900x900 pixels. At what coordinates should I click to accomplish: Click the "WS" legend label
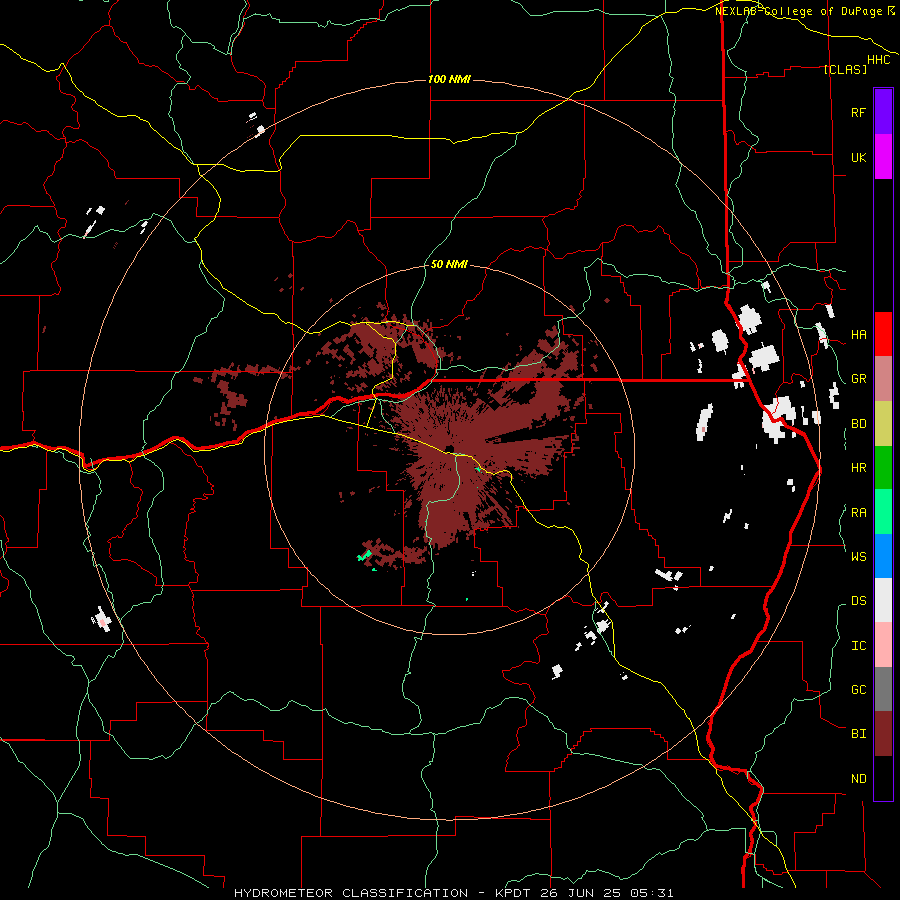[858, 556]
